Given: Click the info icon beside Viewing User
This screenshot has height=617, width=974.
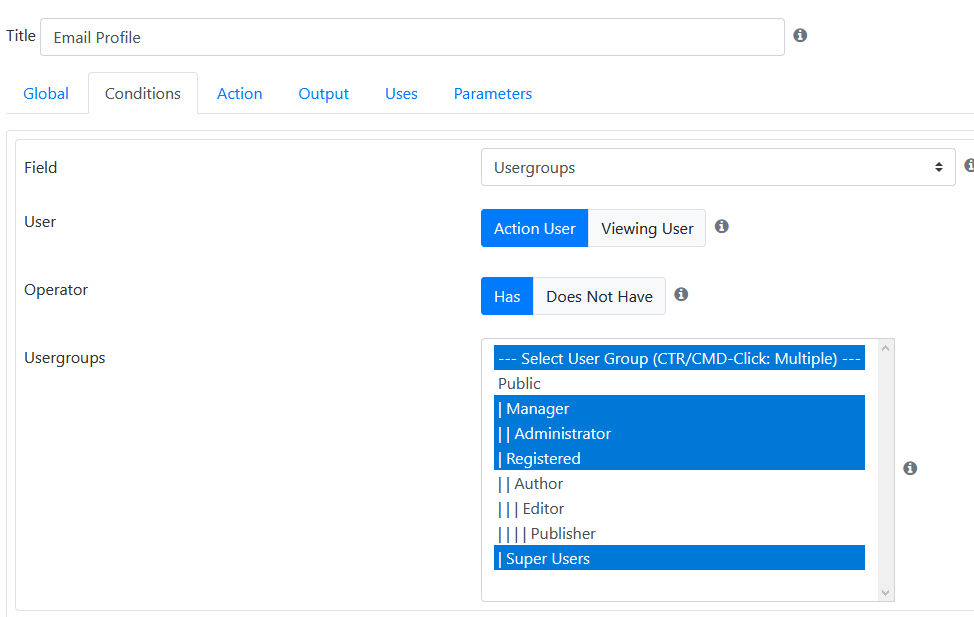Looking at the screenshot, I should (x=721, y=227).
